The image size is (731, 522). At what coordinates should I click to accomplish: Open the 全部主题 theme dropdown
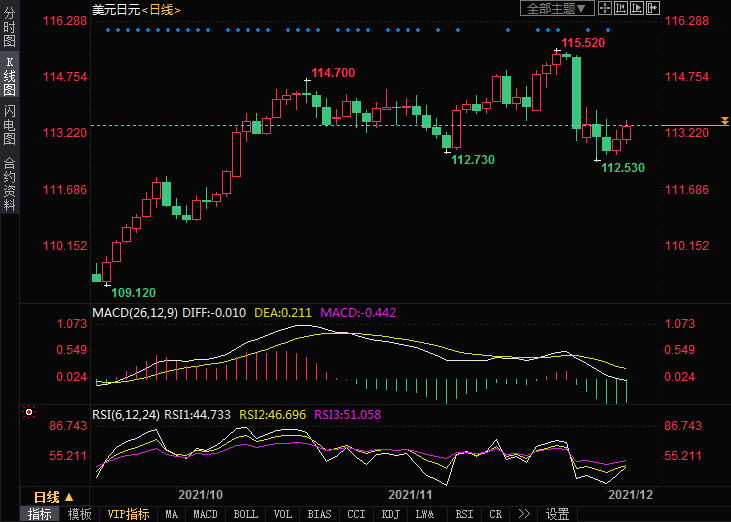coord(557,9)
